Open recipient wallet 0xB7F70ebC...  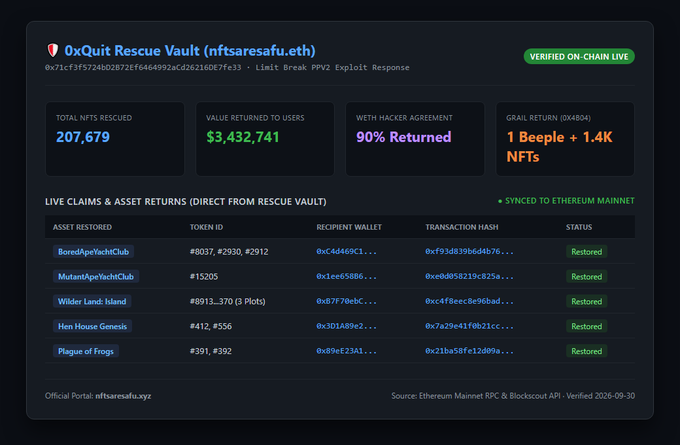click(x=347, y=301)
